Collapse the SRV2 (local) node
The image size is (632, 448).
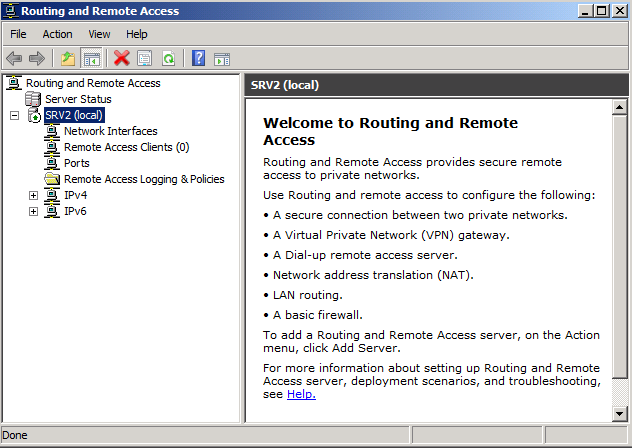coord(14,115)
